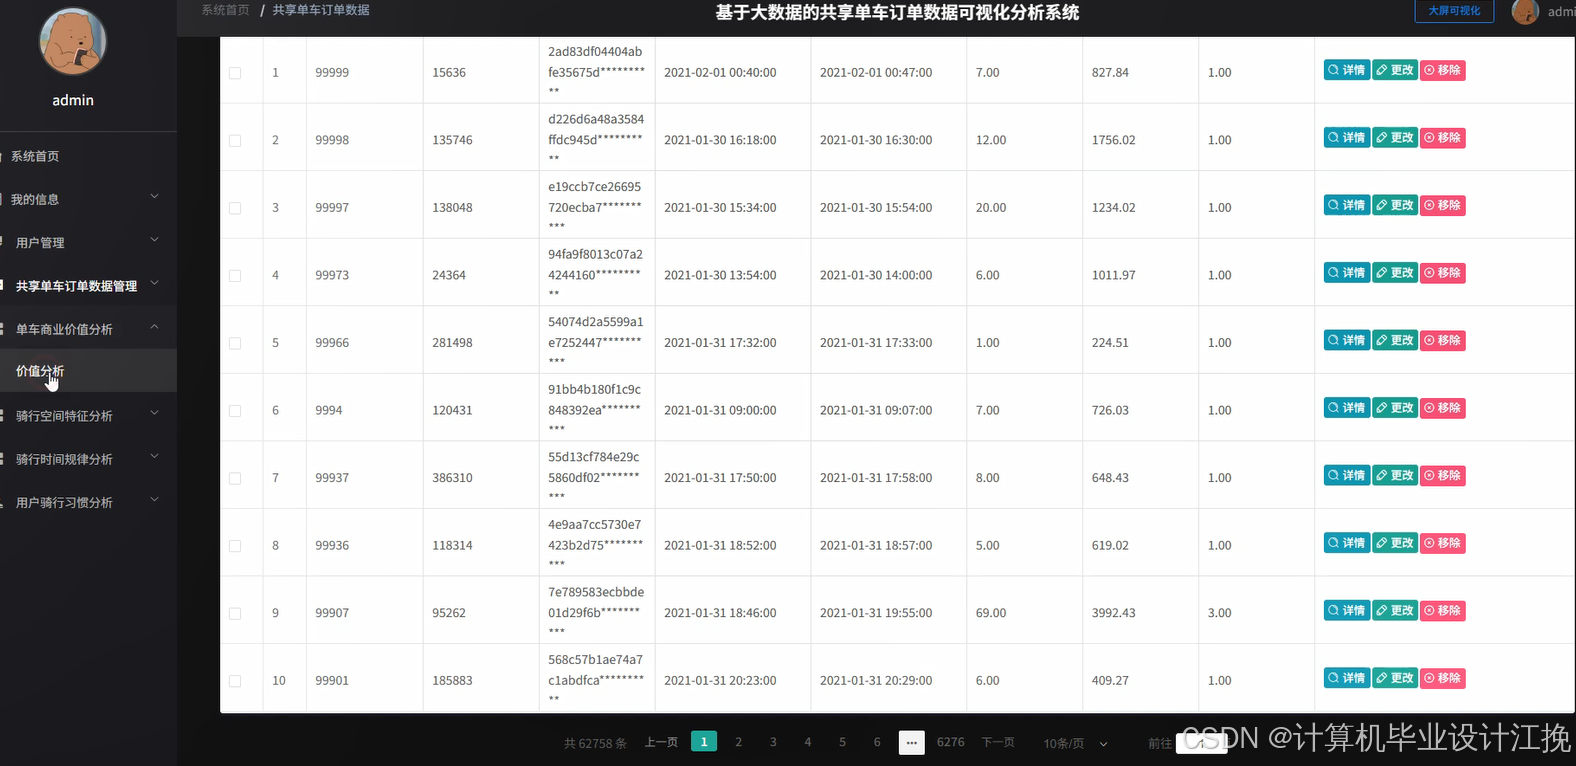Jump to last page 6276
Screen dimensions: 1576x766
[x=951, y=742]
